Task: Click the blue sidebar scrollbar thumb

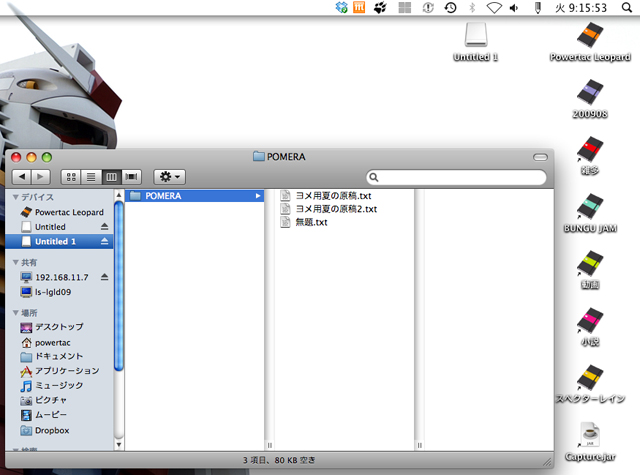Action: point(119,286)
